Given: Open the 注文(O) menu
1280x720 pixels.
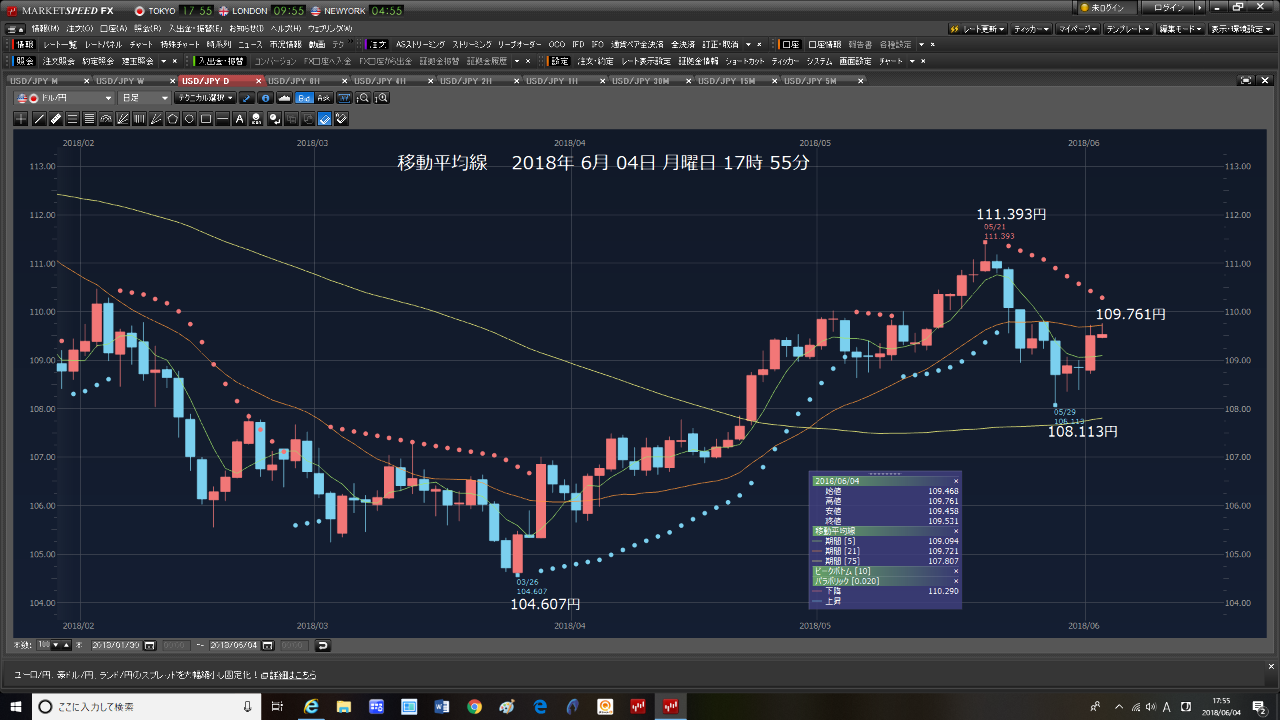Looking at the screenshot, I should [x=79, y=27].
